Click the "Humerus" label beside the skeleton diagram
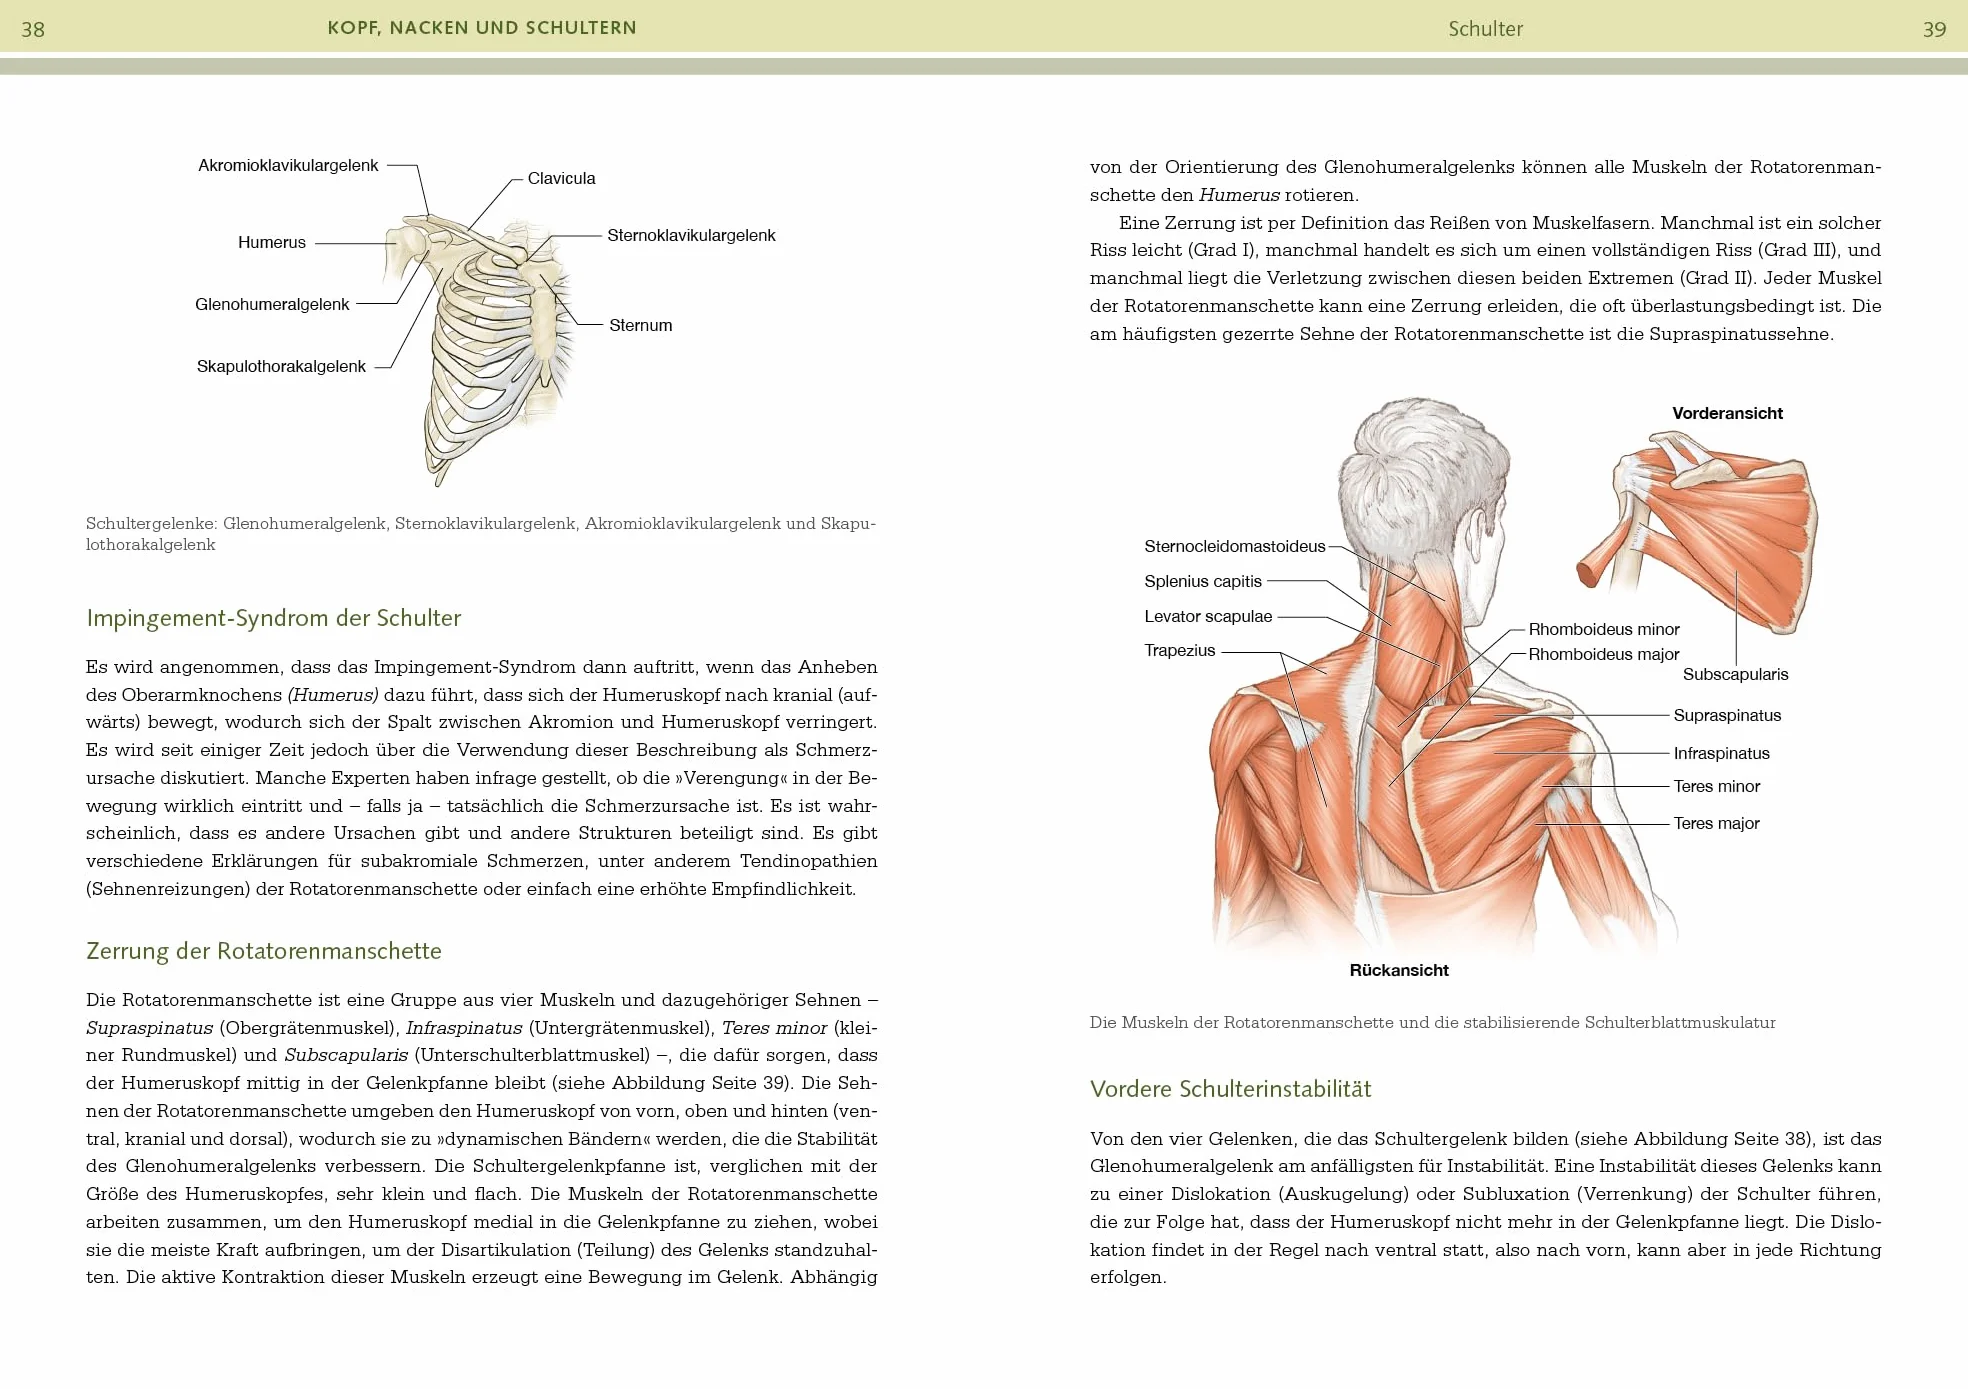This screenshot has width=1968, height=1389. point(272,242)
